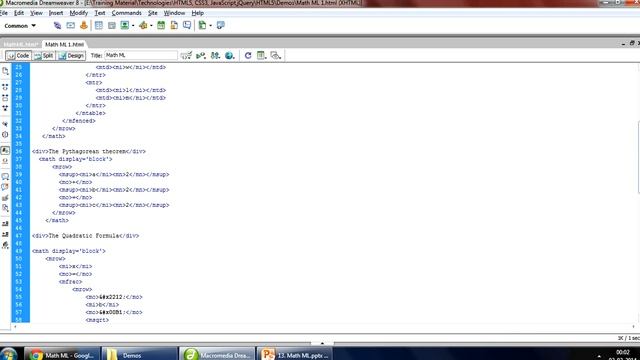Viewport: 640px width, 360px height.
Task: Switch to Code view
Action: point(18,56)
